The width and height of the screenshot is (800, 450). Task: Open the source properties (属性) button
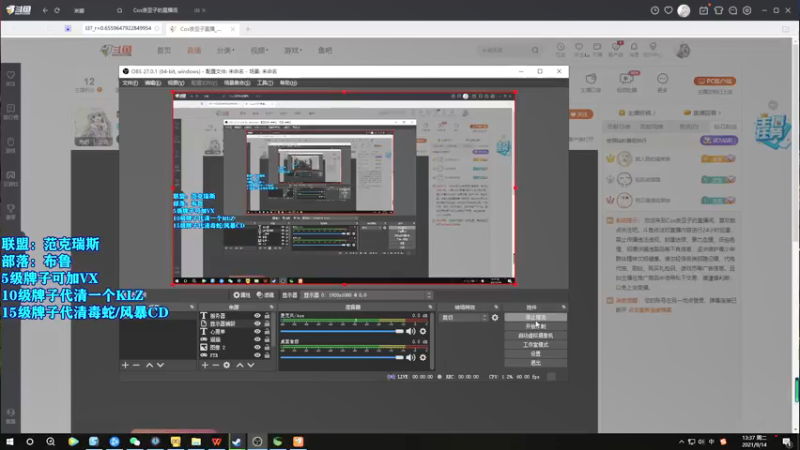pyautogui.click(x=242, y=295)
